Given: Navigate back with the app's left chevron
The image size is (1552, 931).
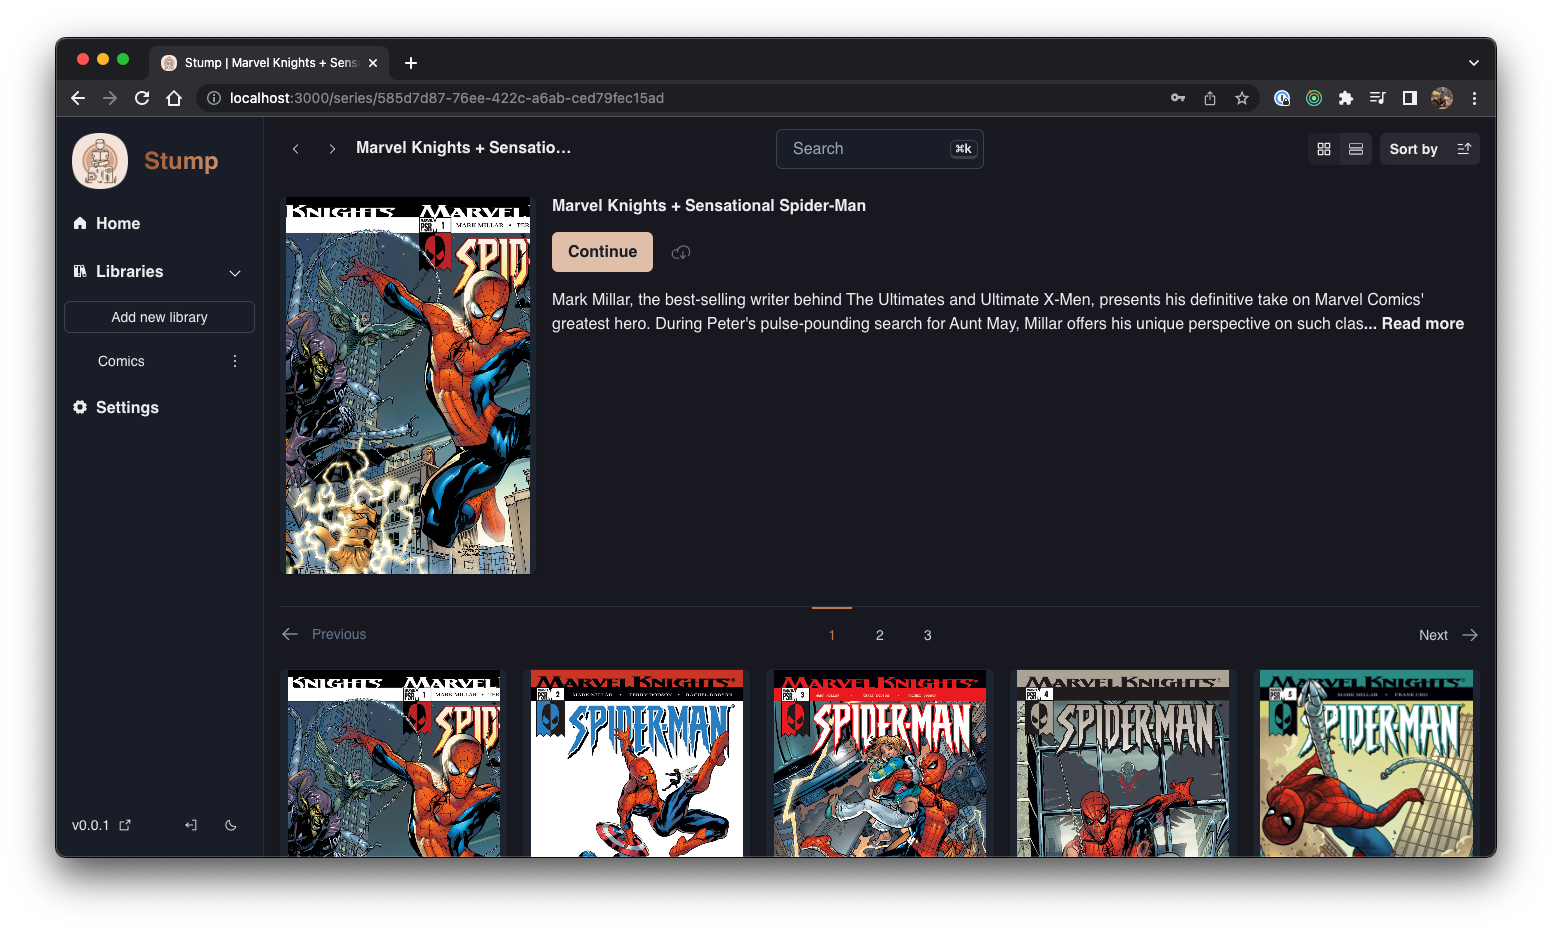Looking at the screenshot, I should [296, 149].
